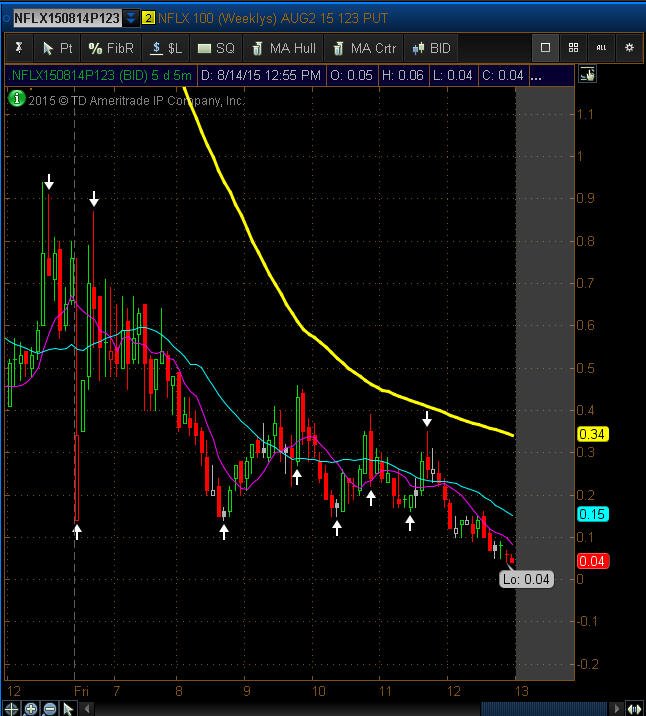Activate the FibR Fibonacci retracement tool
646x716 pixels.
pyautogui.click(x=111, y=48)
